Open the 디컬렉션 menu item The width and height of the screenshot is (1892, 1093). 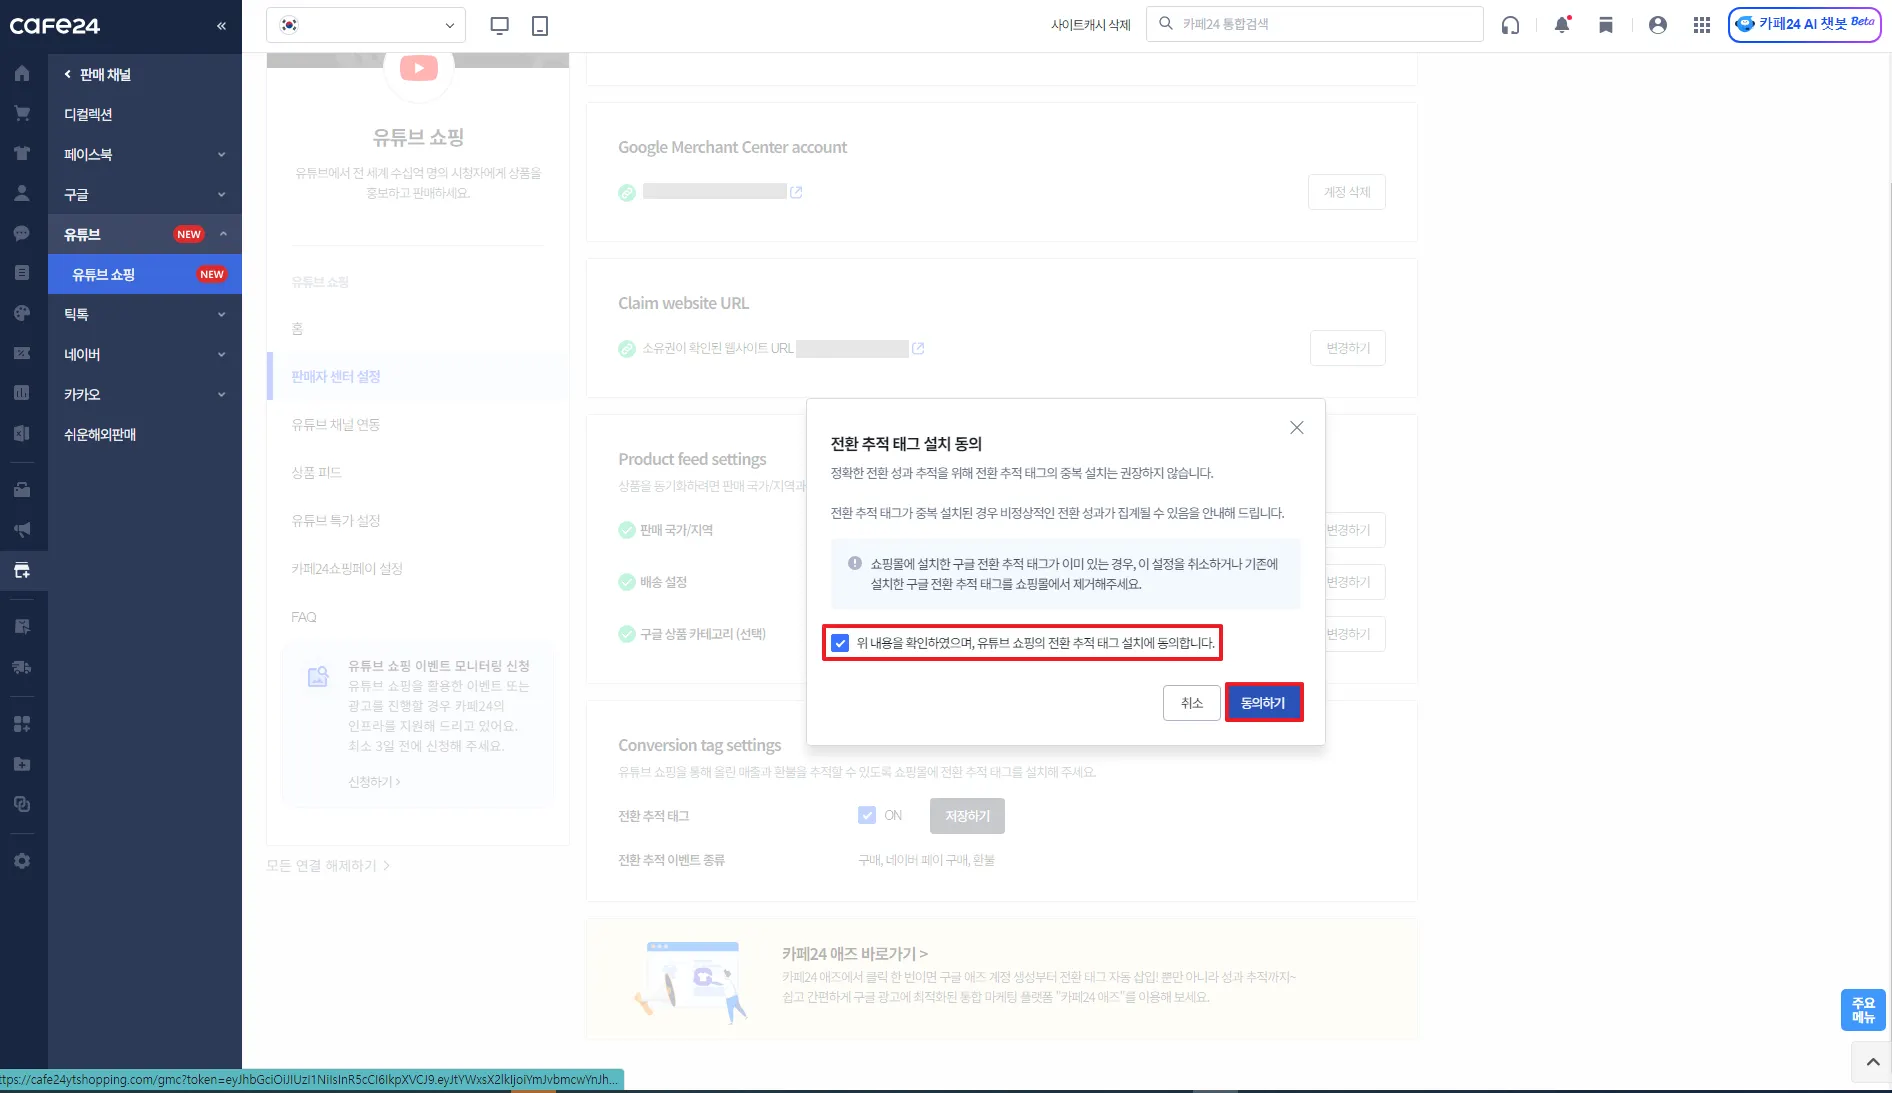(145, 114)
